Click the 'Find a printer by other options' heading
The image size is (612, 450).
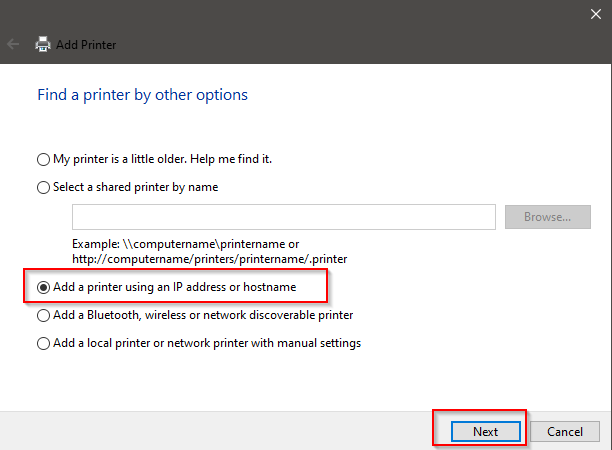click(142, 95)
